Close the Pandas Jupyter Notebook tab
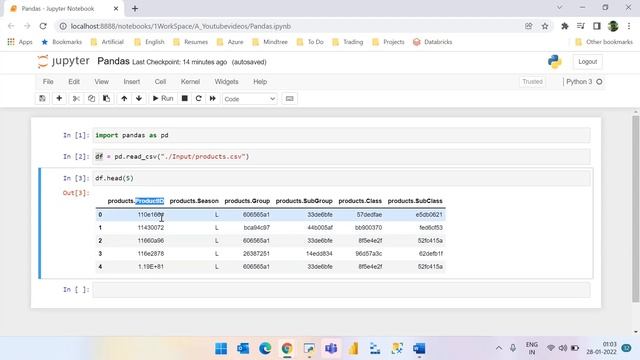 [x=116, y=8]
